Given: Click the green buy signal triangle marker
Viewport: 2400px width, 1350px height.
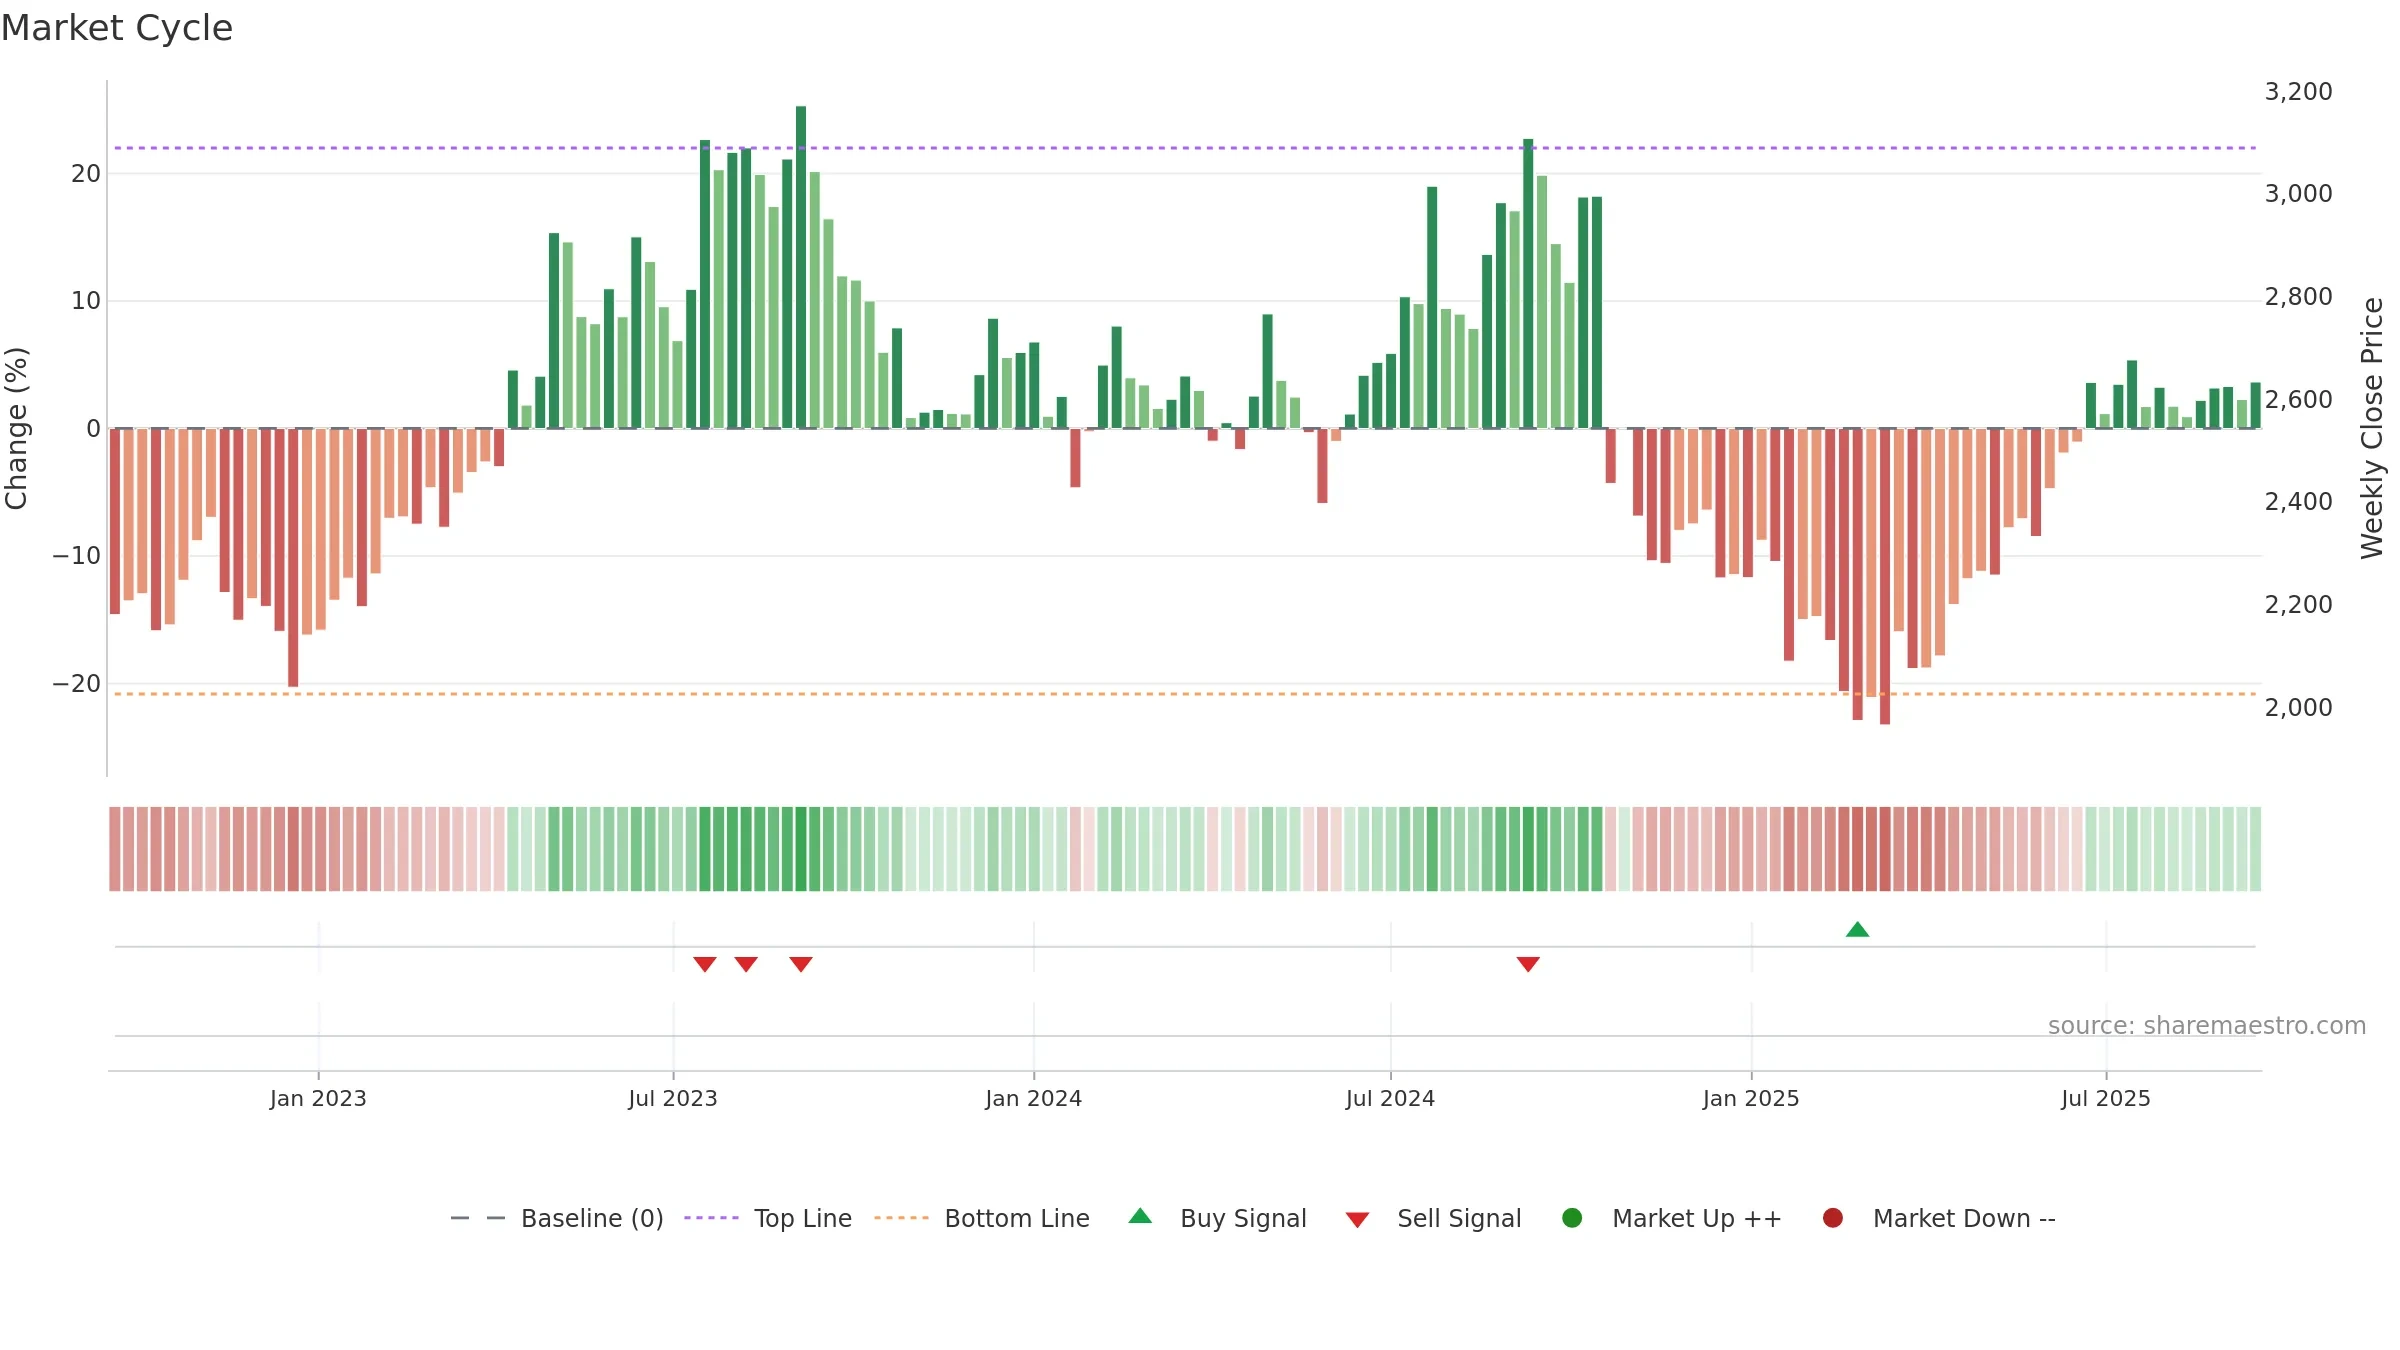Looking at the screenshot, I should [x=1857, y=930].
